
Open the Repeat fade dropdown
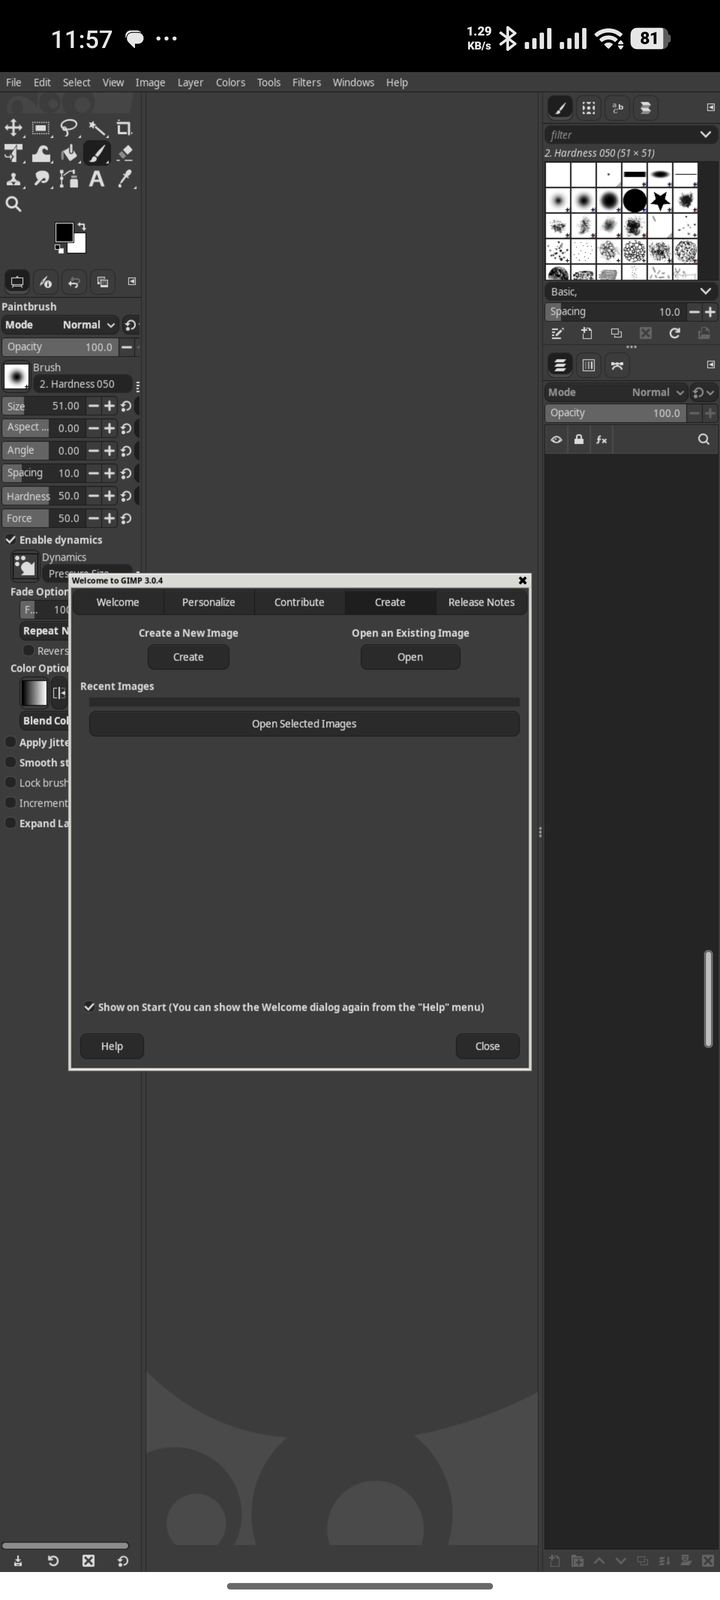(45, 631)
